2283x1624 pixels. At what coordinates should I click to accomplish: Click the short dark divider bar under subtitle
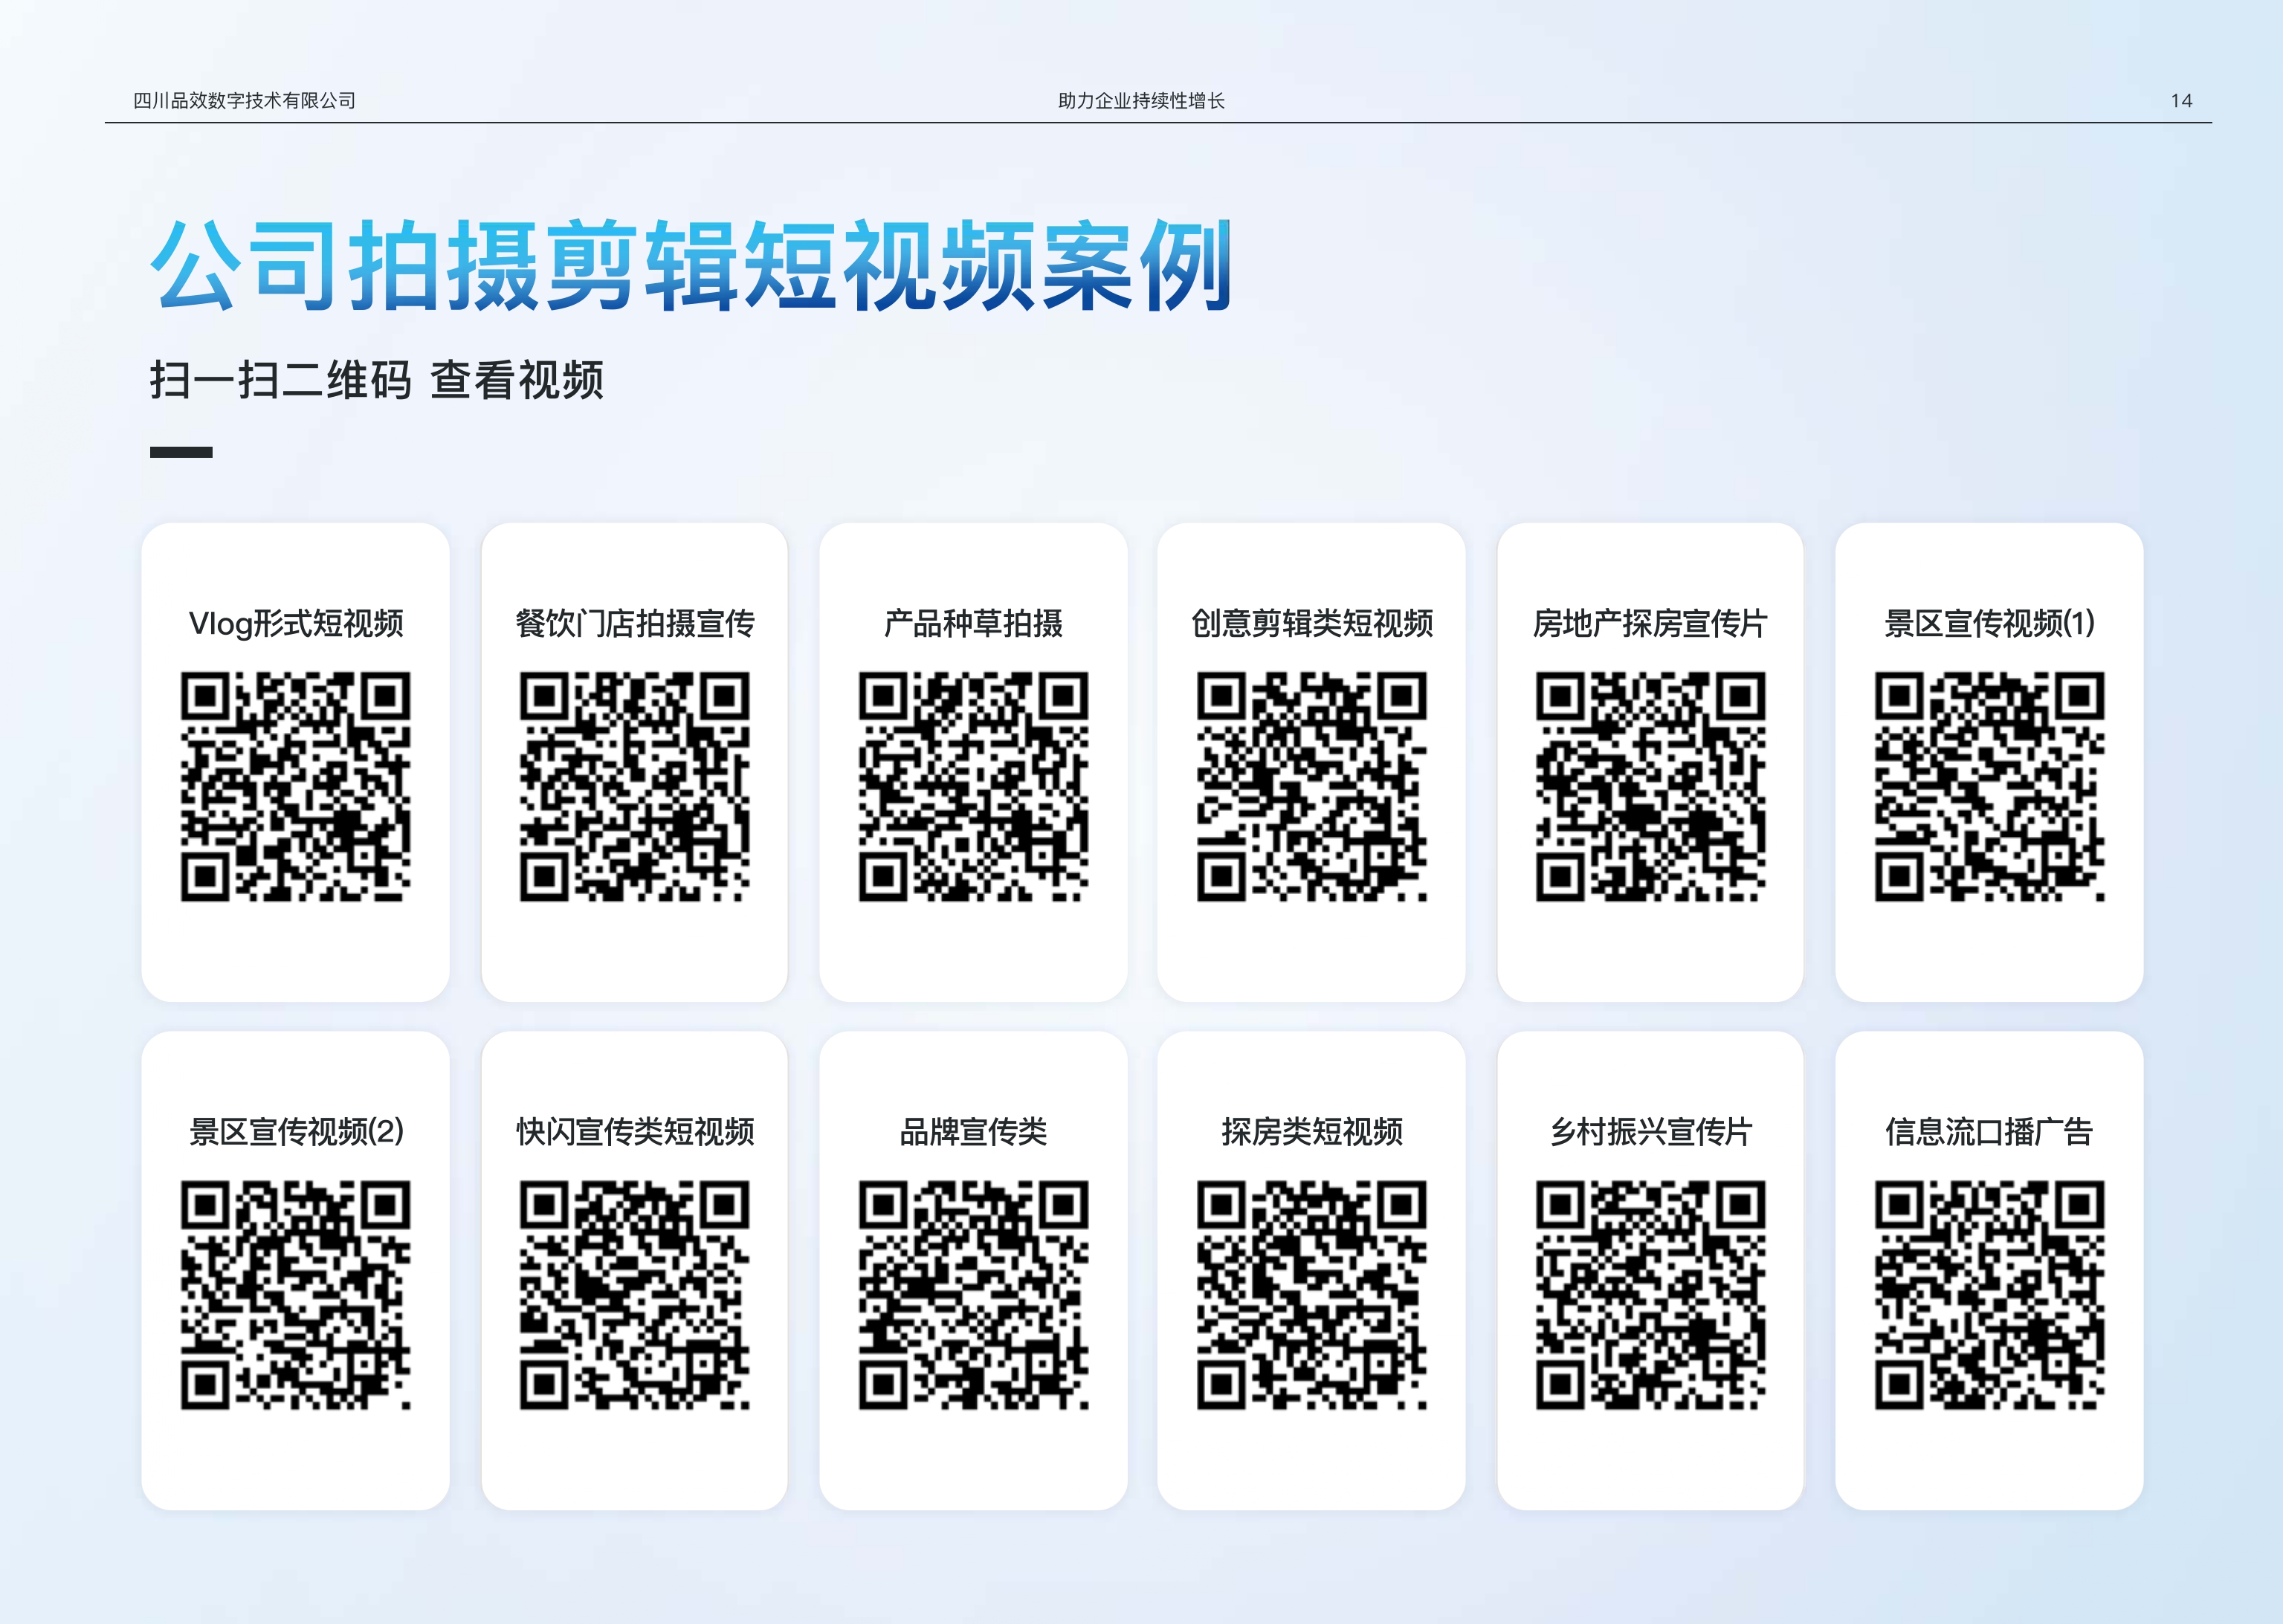pos(181,452)
